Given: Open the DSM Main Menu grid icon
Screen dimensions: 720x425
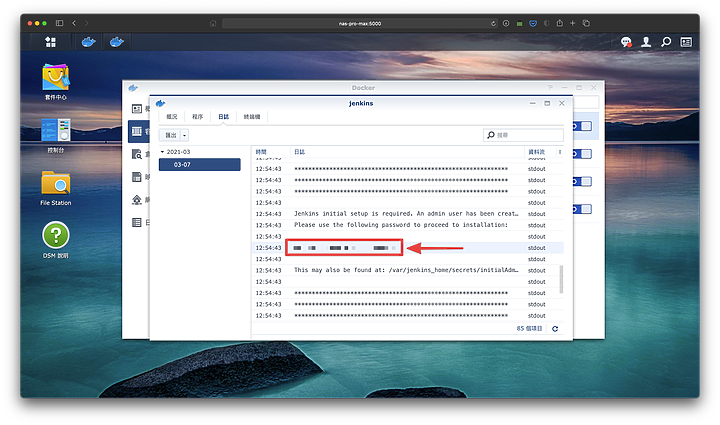Looking at the screenshot, I should [x=51, y=42].
